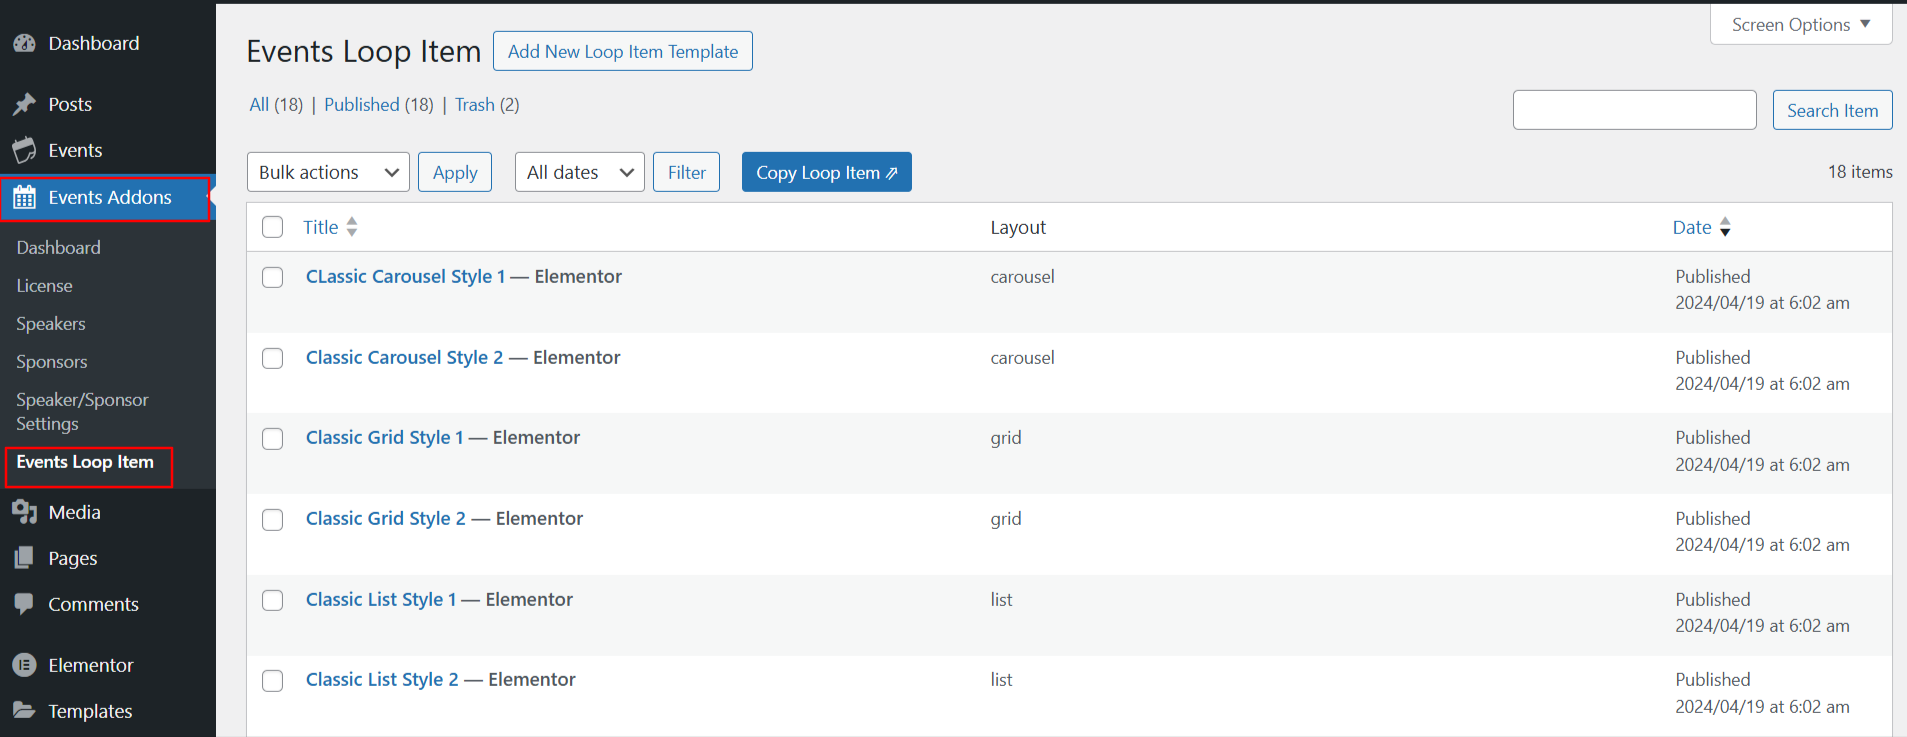Click the Elementor logo icon

(x=24, y=665)
